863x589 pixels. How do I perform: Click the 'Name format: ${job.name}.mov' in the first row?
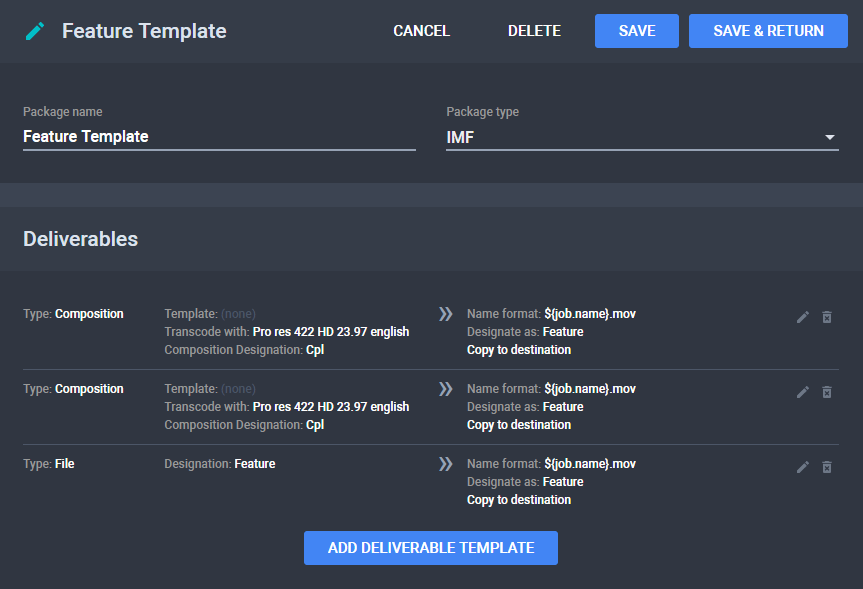551,314
